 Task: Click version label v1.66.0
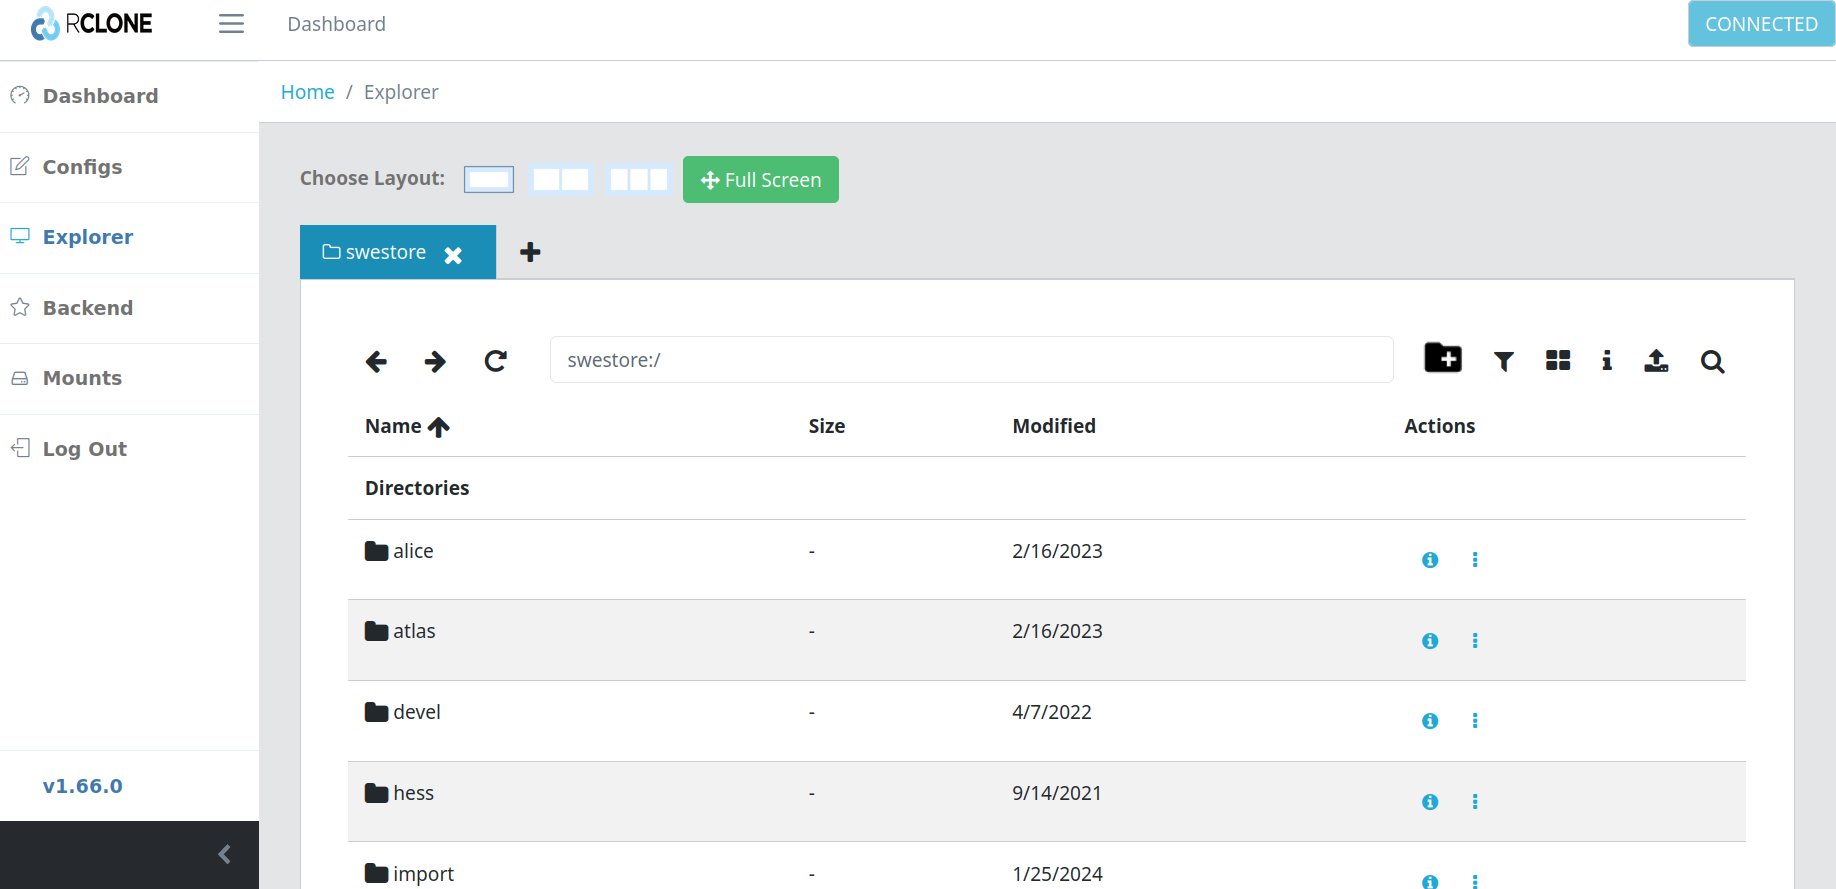pos(83,786)
